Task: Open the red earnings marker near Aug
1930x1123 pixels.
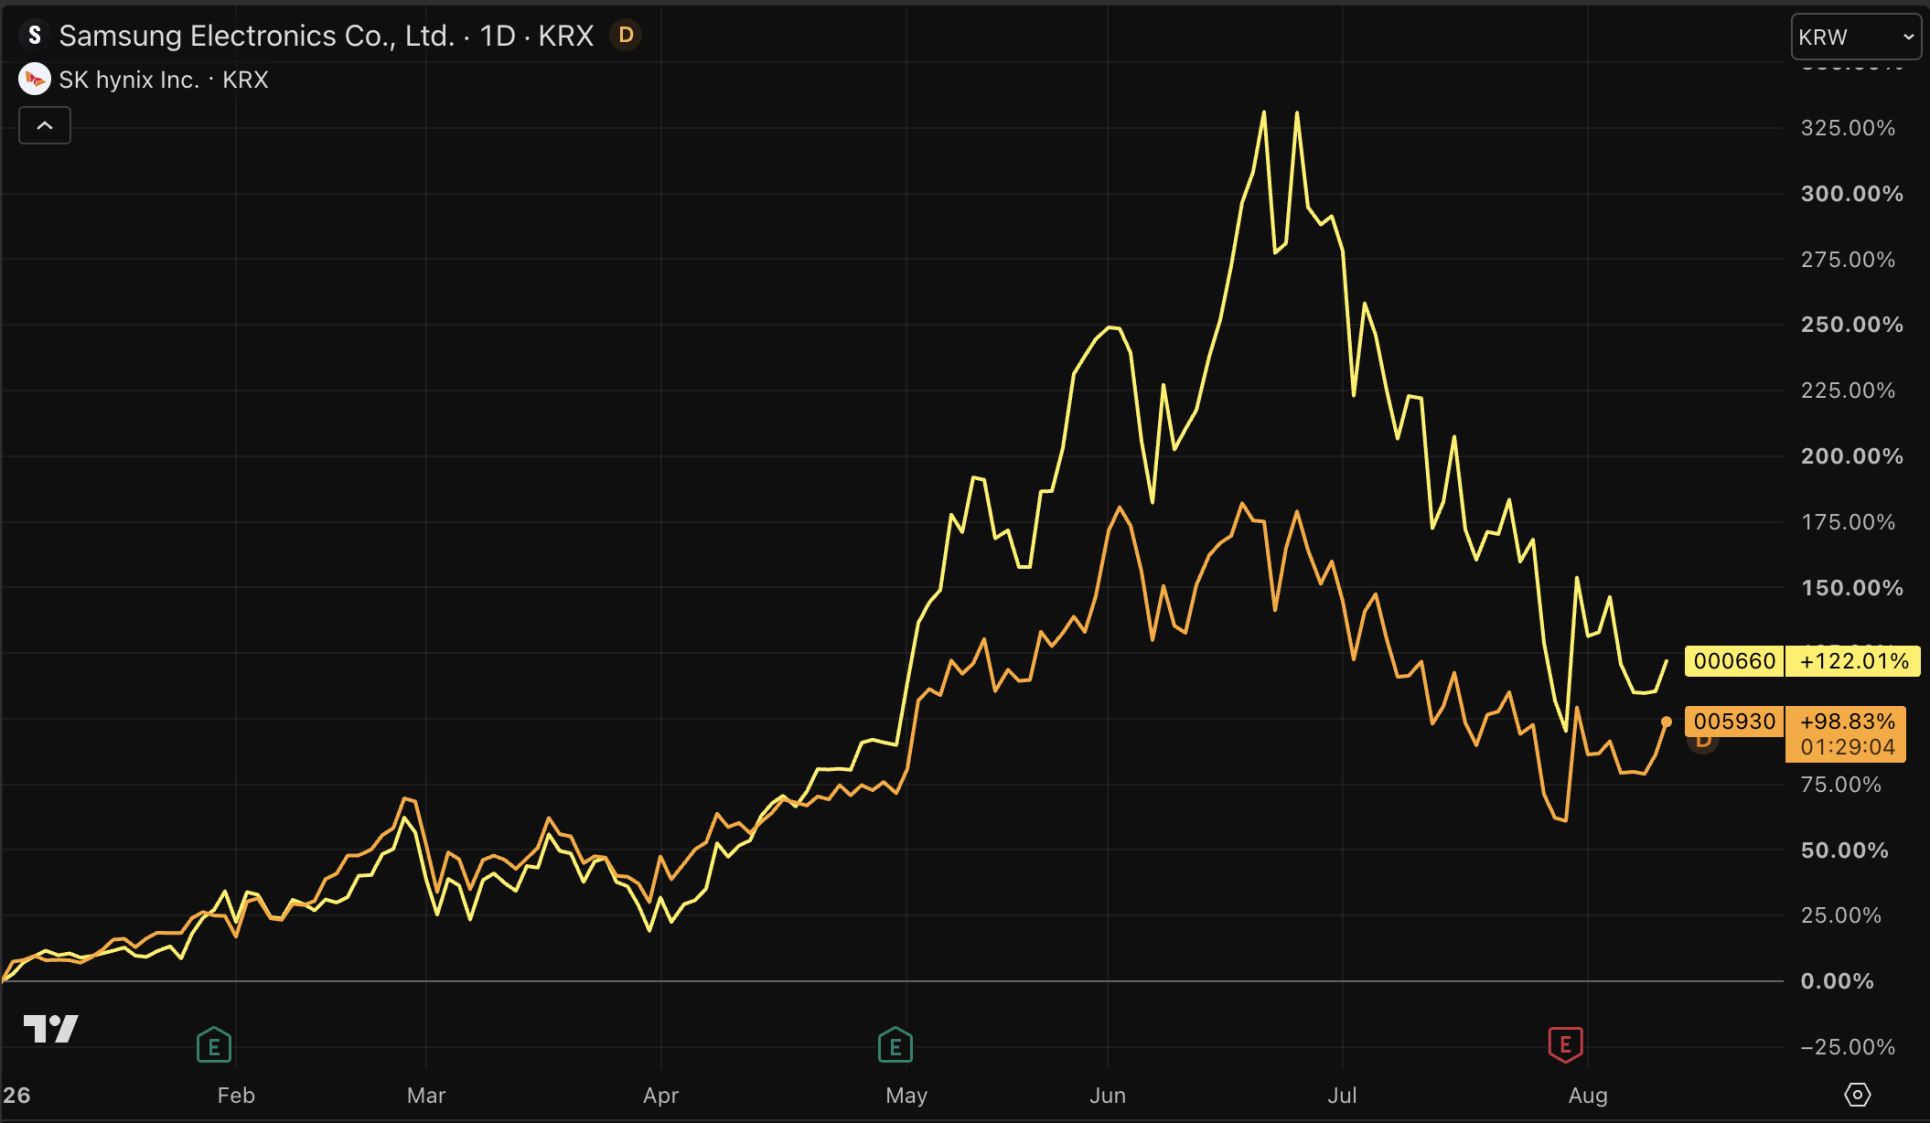Action: click(1565, 1045)
